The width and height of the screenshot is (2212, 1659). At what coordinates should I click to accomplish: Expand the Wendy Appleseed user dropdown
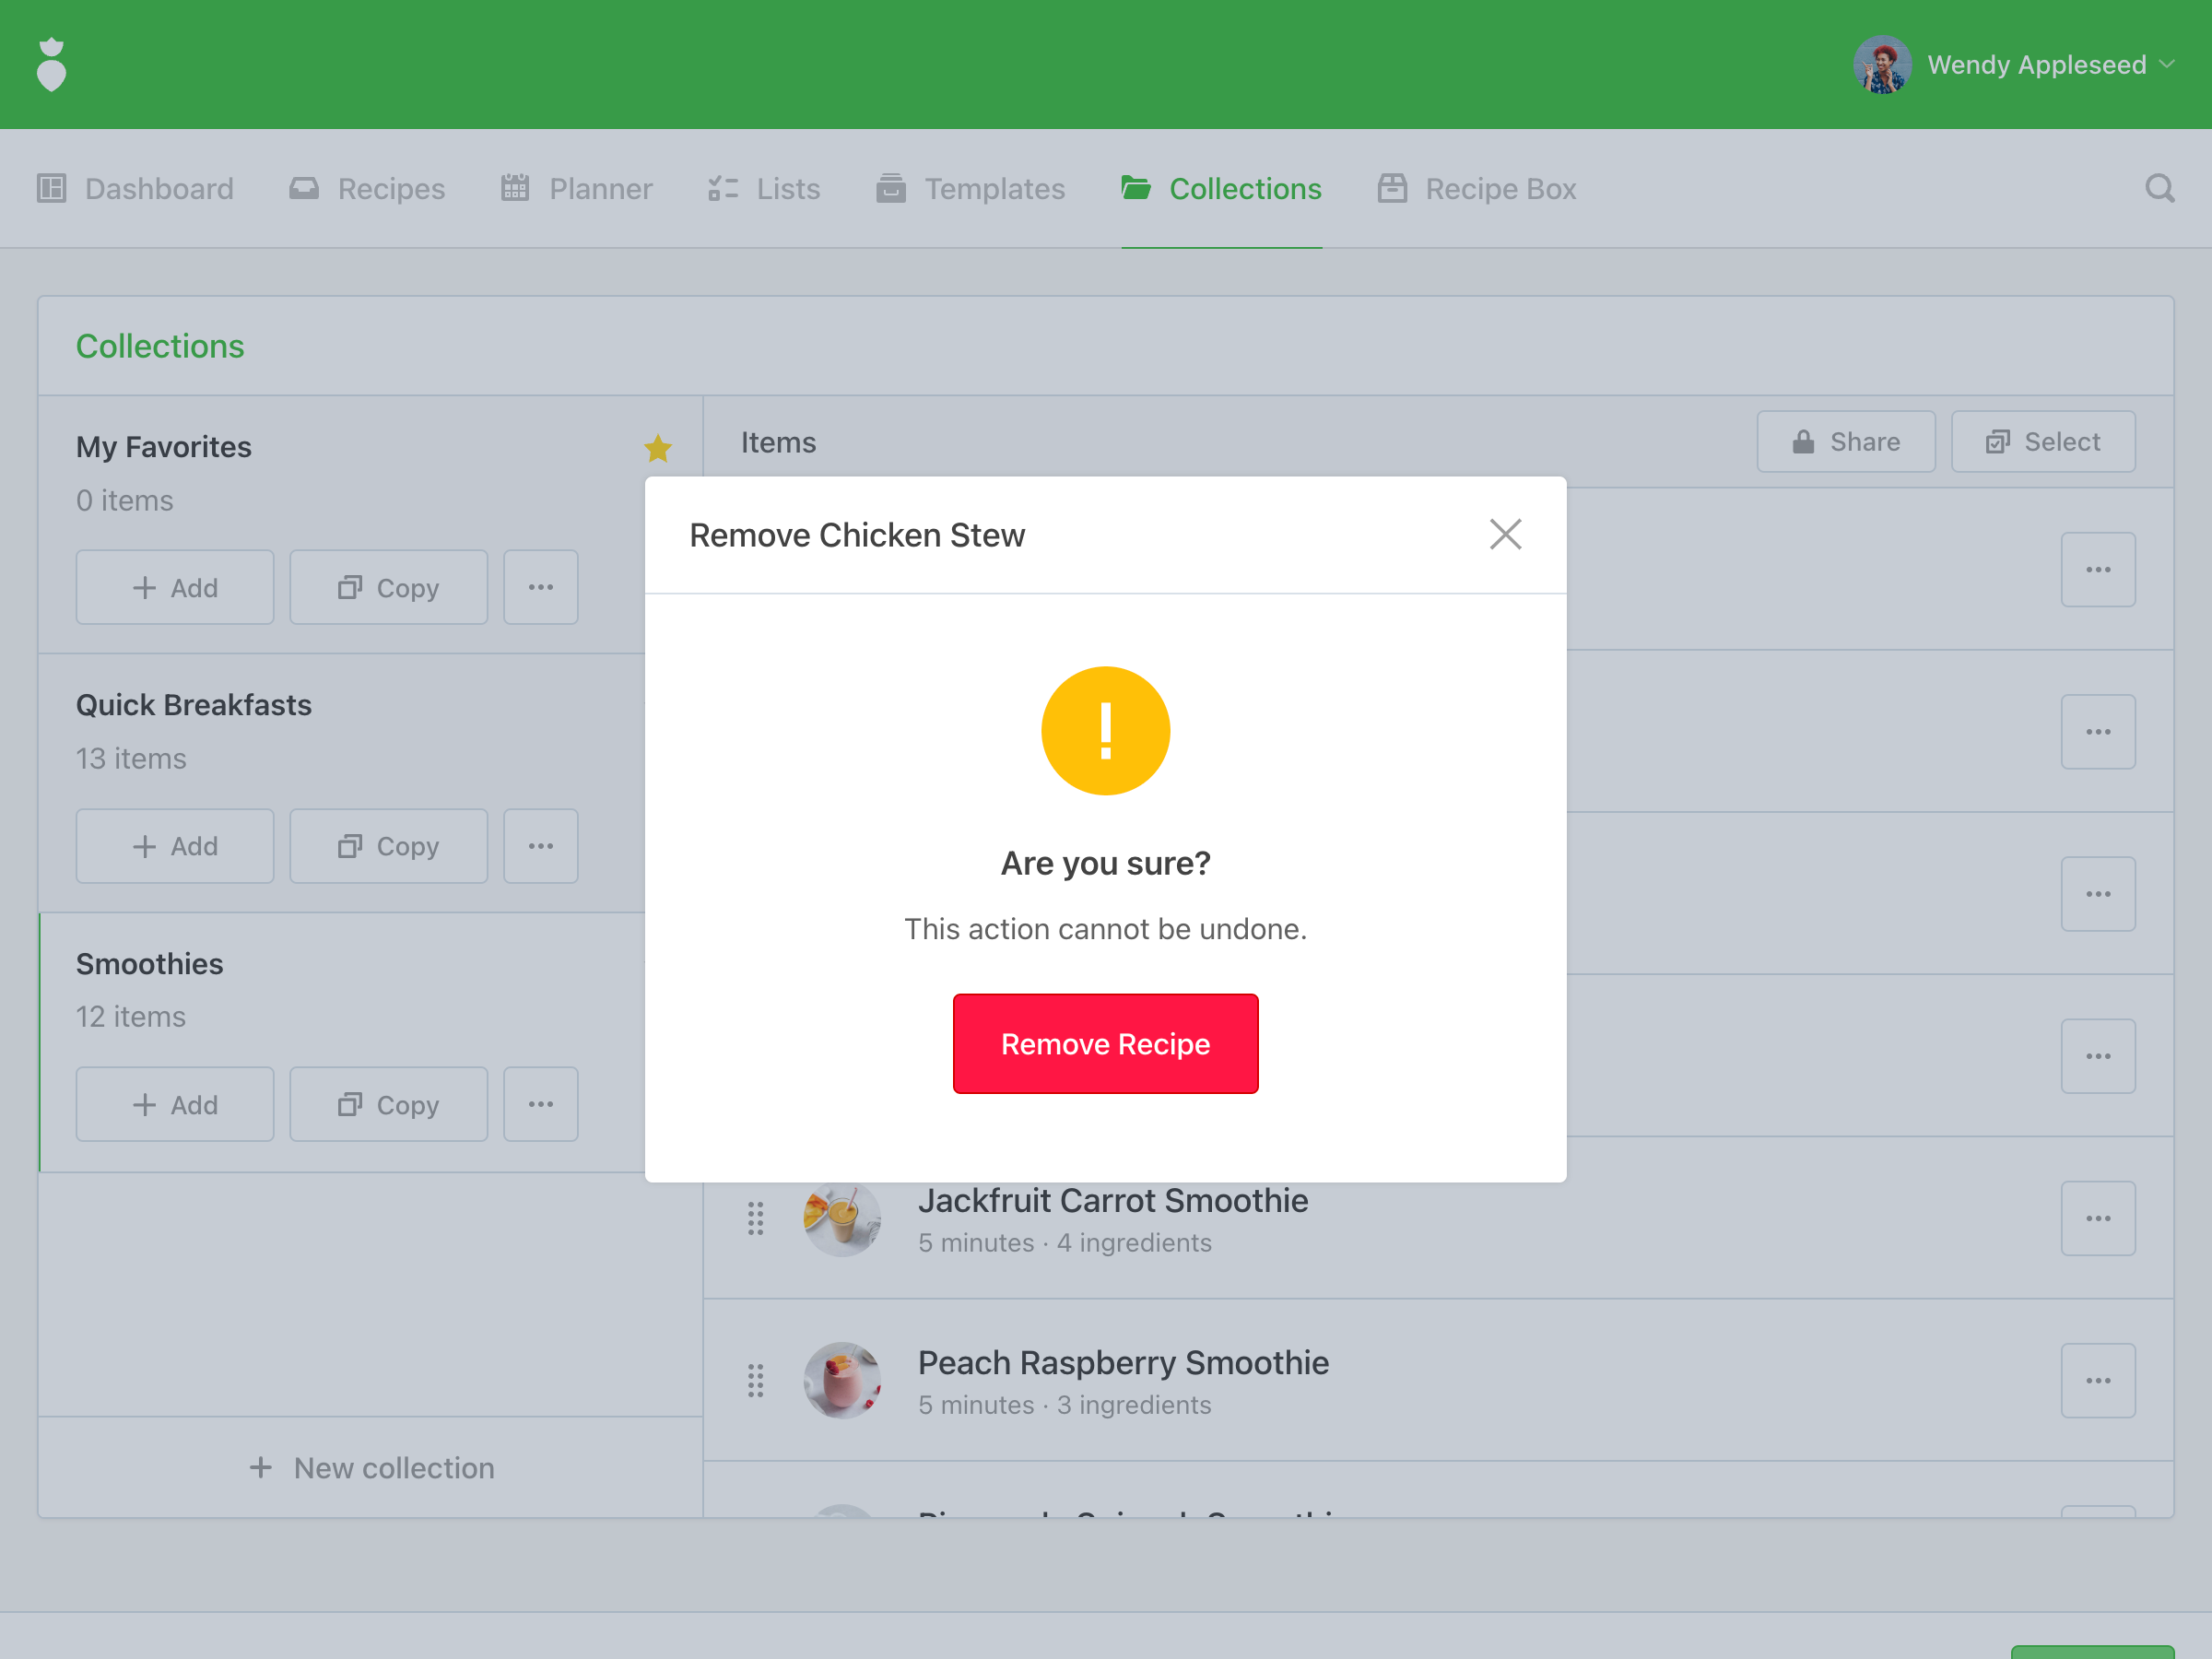[x=2167, y=65]
